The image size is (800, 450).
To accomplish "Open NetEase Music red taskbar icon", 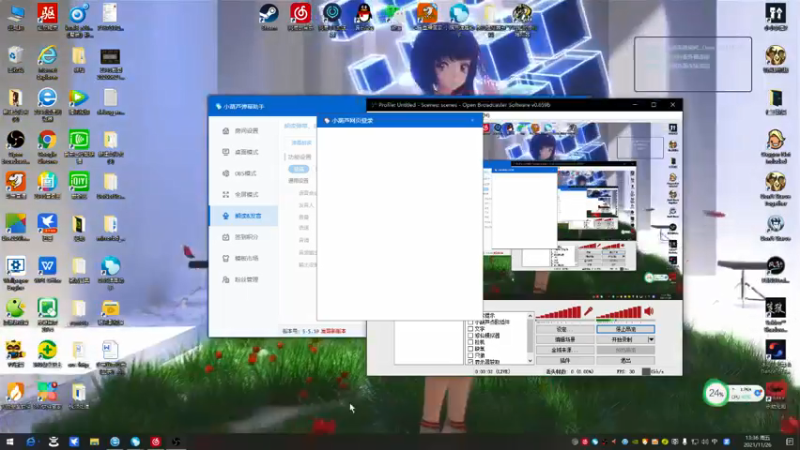I will tap(156, 441).
